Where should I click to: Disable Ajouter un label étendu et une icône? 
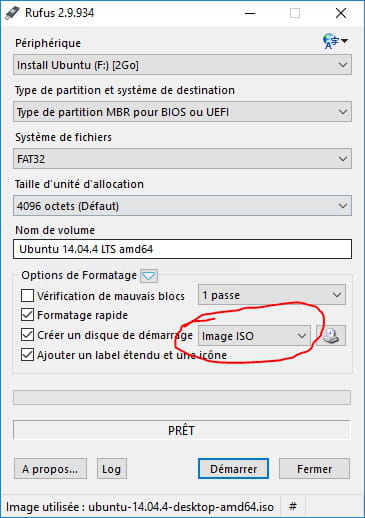pyautogui.click(x=27, y=355)
